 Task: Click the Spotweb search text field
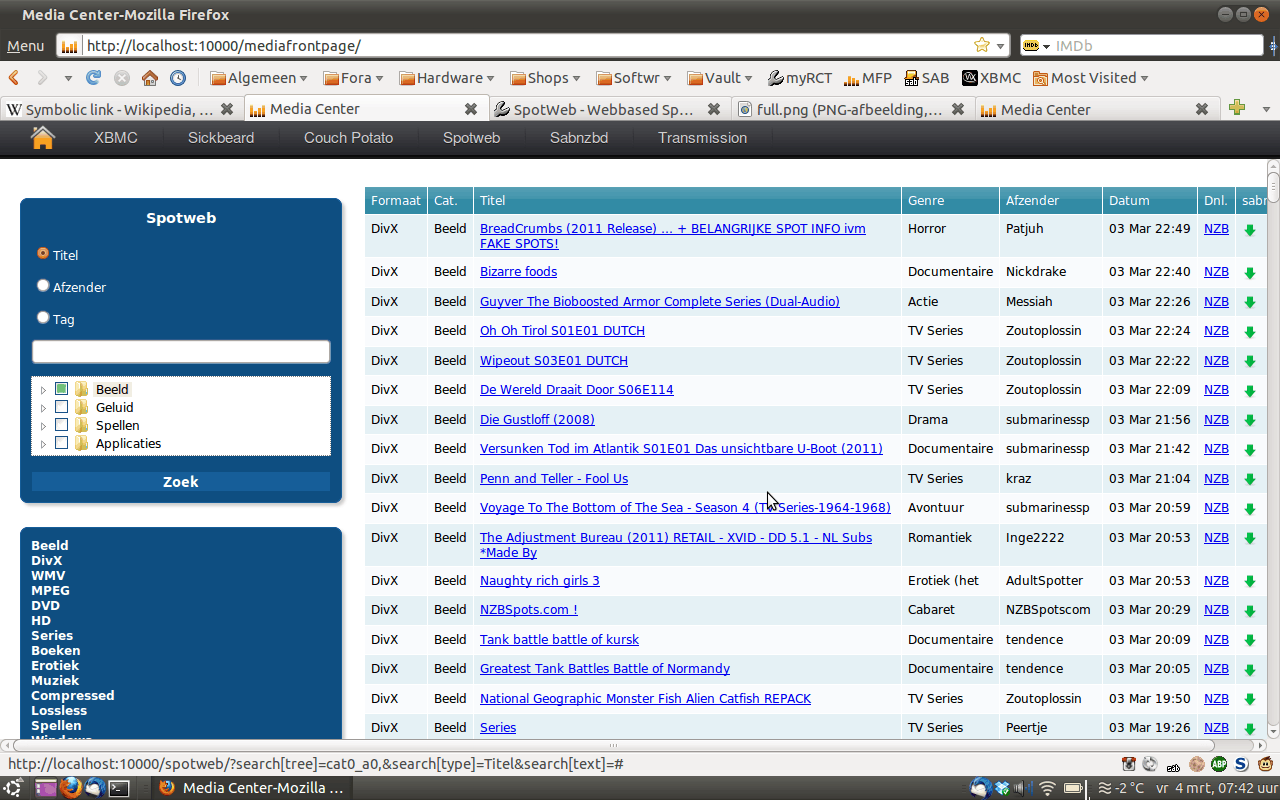(x=181, y=352)
